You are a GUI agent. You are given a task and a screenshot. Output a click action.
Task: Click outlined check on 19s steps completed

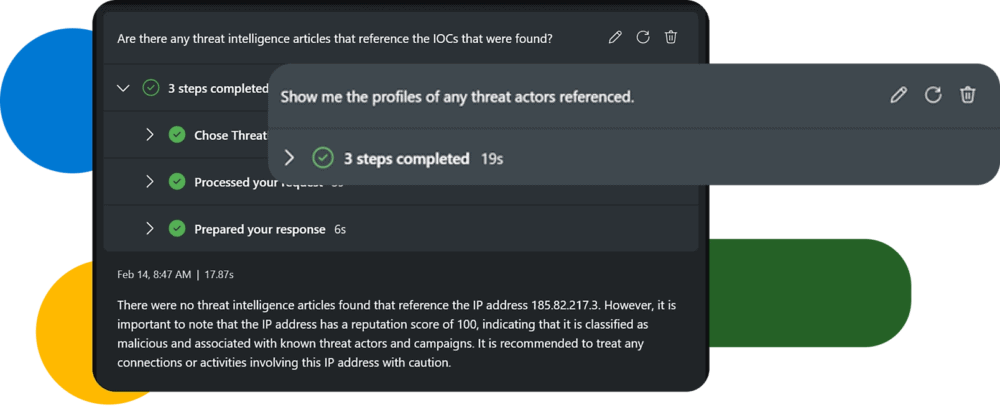point(323,158)
